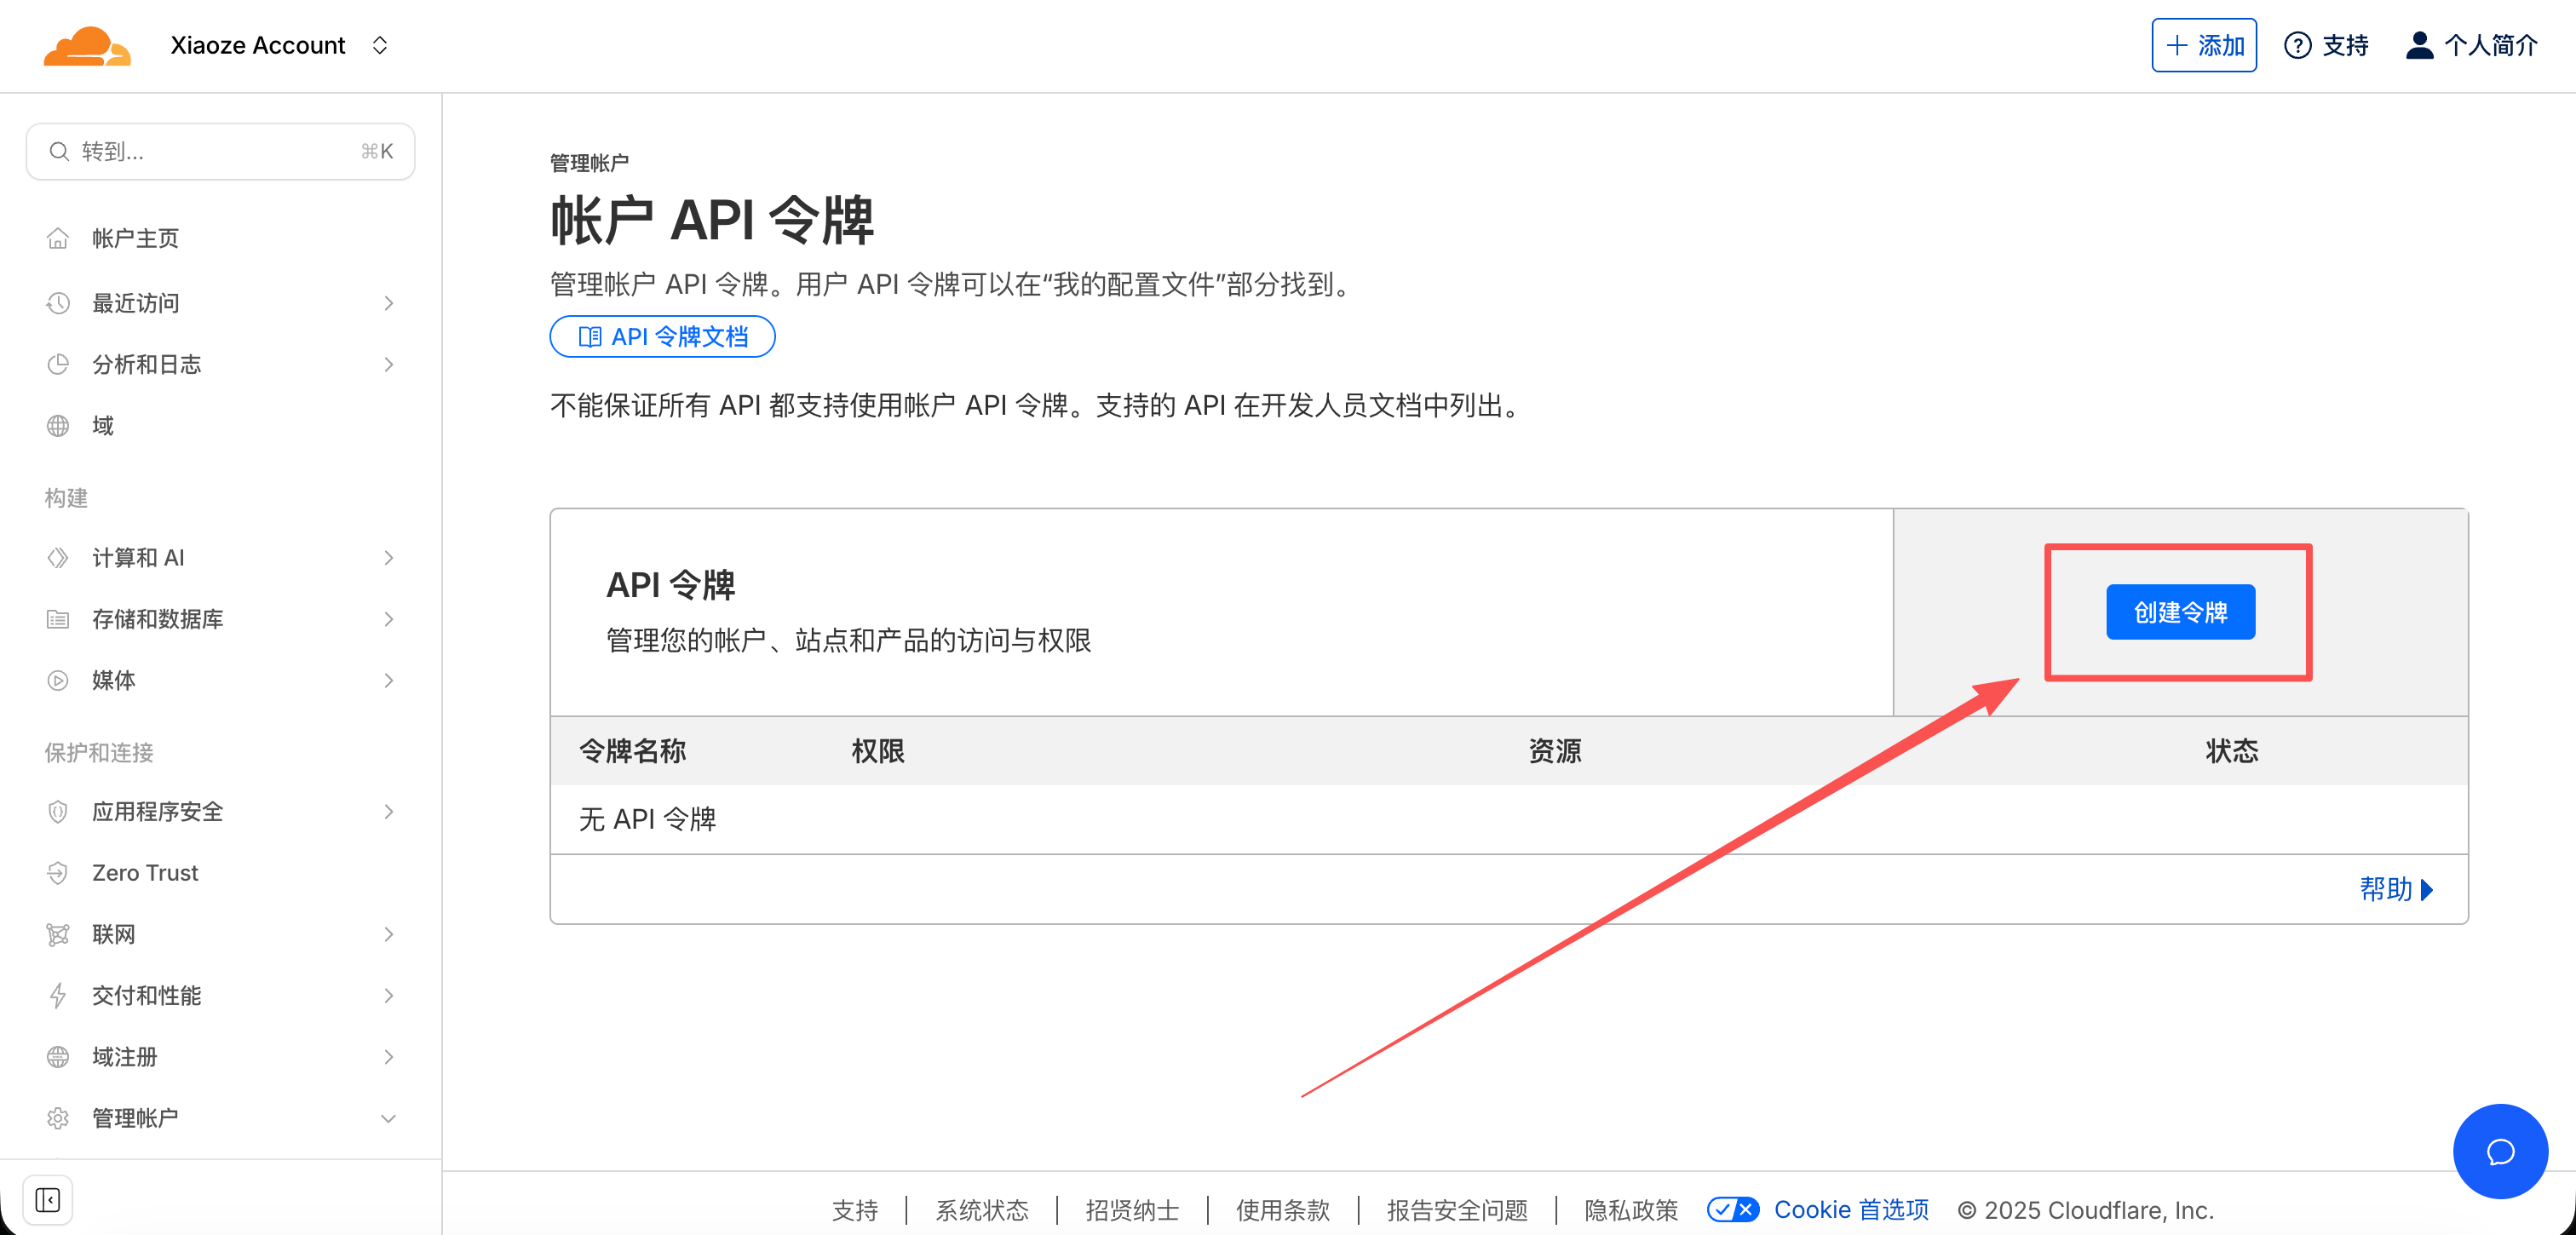Collapse the sidebar using bottom-left icon
Viewport: 2576px width, 1235px height.
pos(47,1199)
